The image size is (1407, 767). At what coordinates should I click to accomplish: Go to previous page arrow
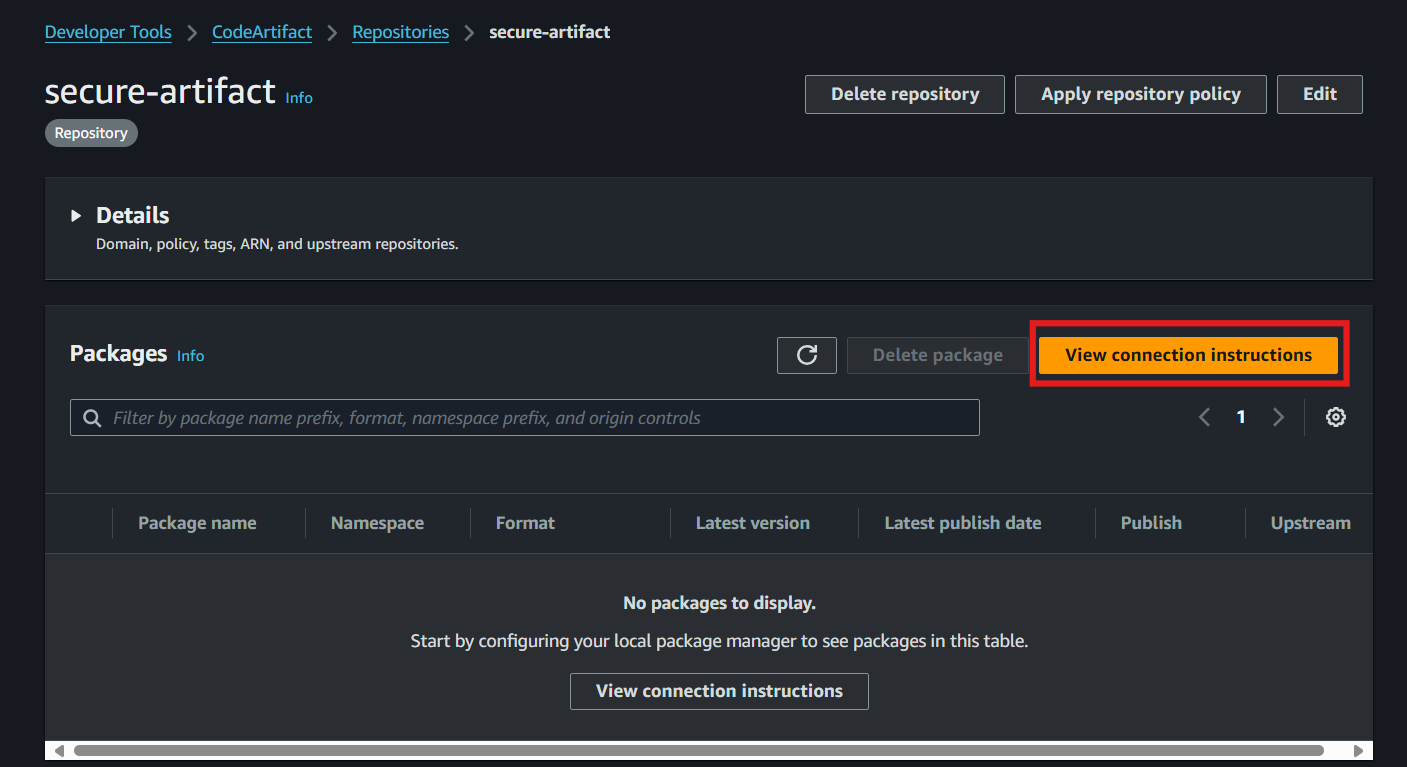1205,418
